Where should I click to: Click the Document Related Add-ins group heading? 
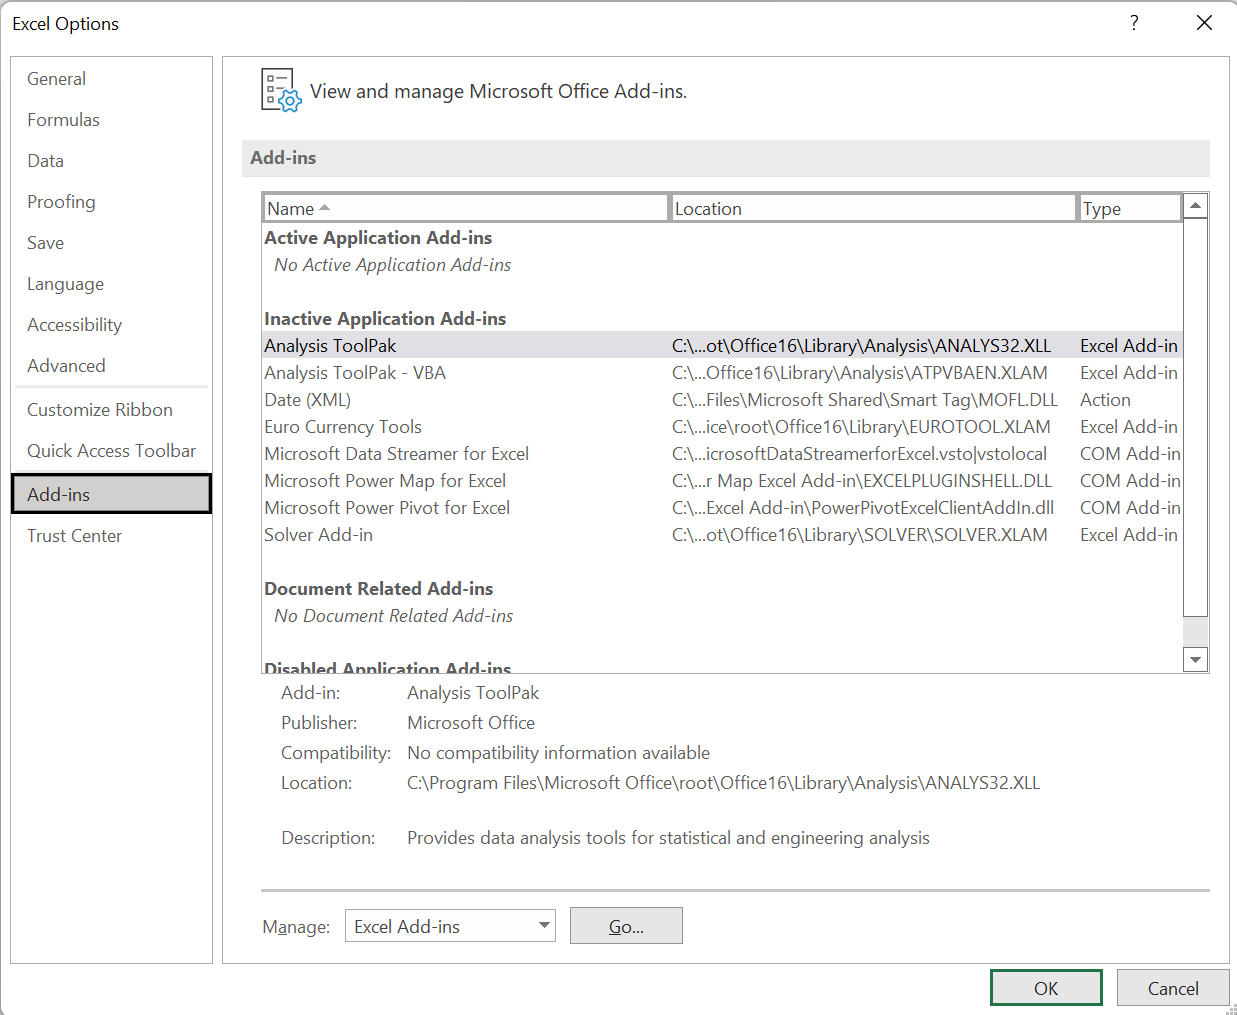click(x=378, y=588)
